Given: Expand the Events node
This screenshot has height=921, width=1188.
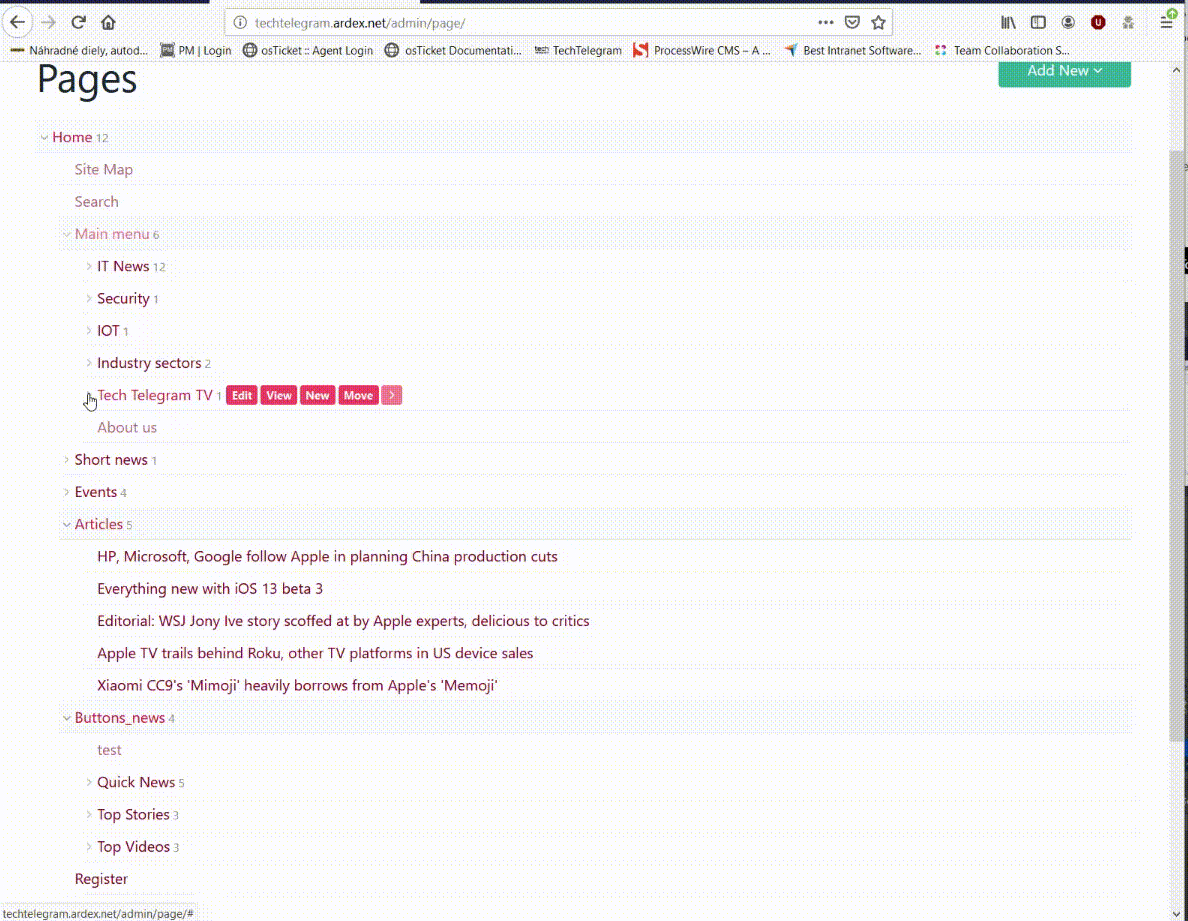Looking at the screenshot, I should 67,492.
